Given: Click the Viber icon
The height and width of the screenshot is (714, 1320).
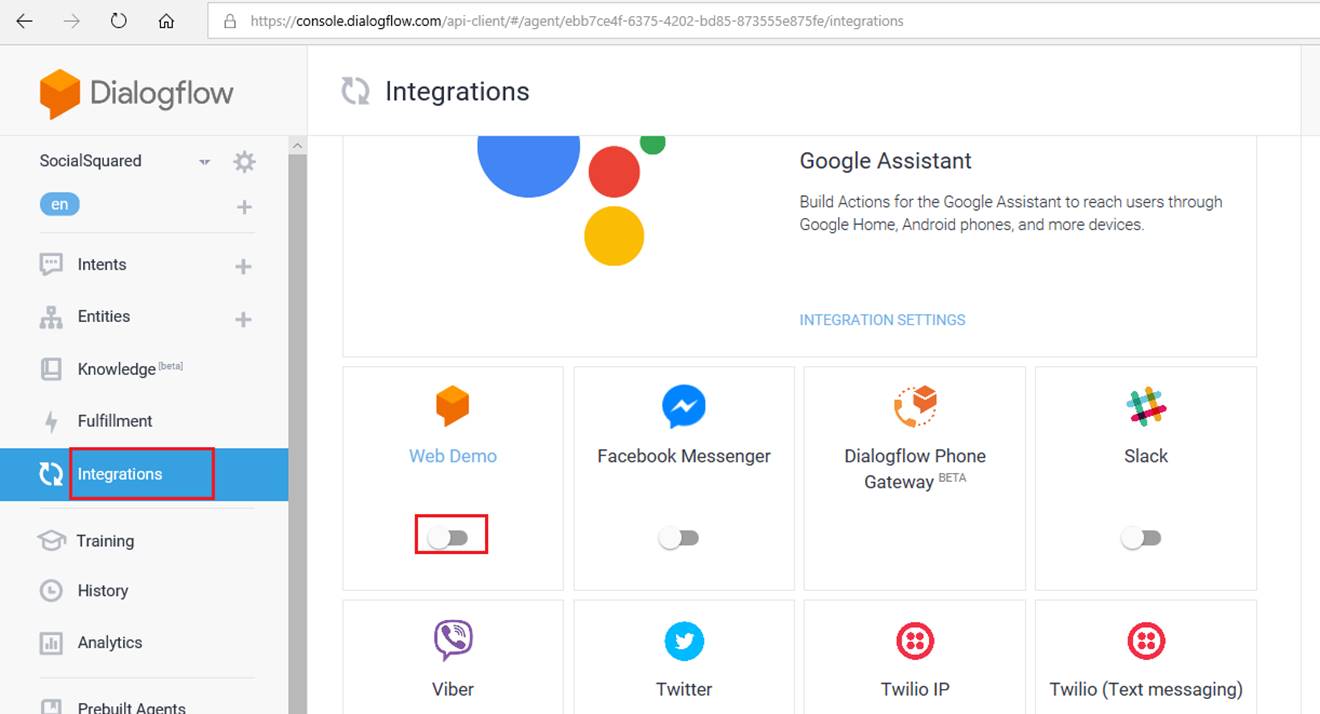Looking at the screenshot, I should tap(453, 641).
